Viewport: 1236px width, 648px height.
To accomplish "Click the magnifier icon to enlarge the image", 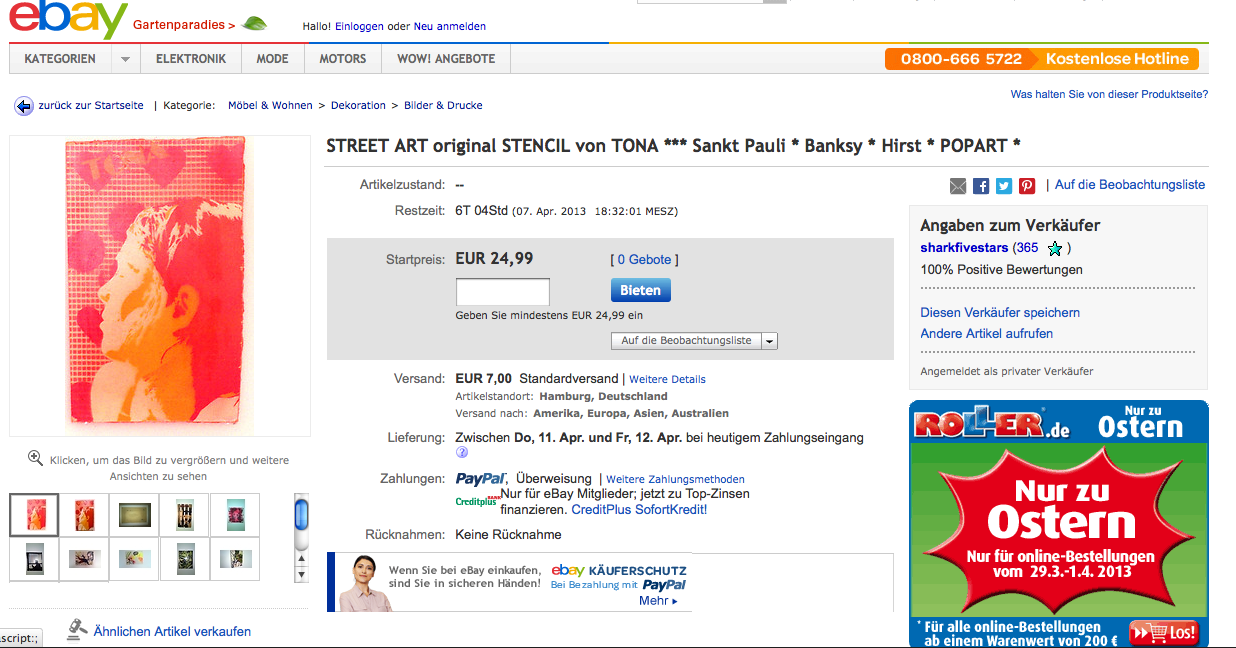I will (35, 459).
